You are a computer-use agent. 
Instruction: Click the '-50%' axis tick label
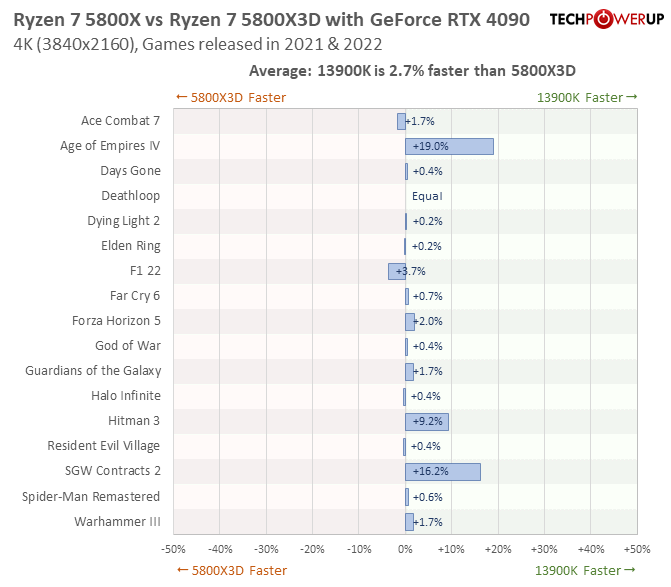(173, 549)
